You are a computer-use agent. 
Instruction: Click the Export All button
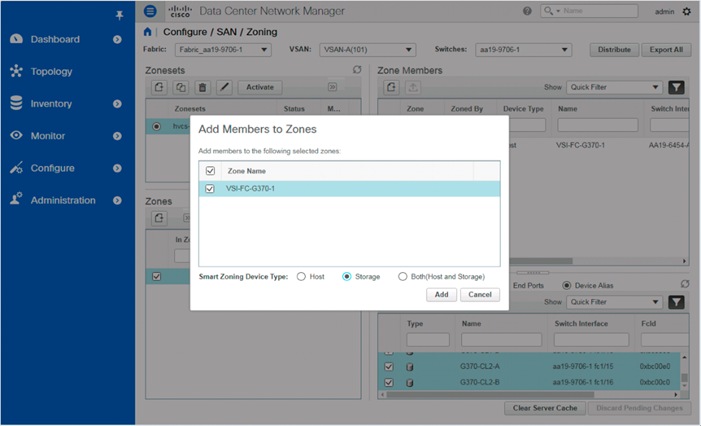tap(666, 50)
